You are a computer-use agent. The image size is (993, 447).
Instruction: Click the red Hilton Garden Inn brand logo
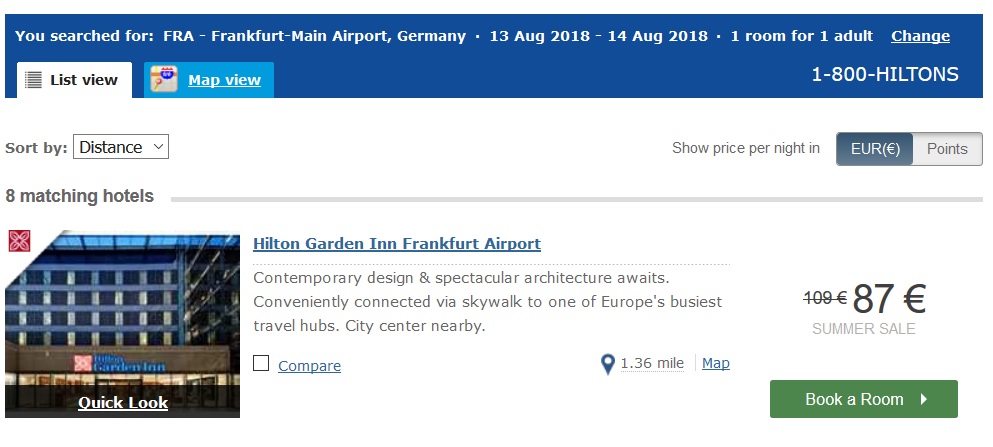(x=18, y=241)
